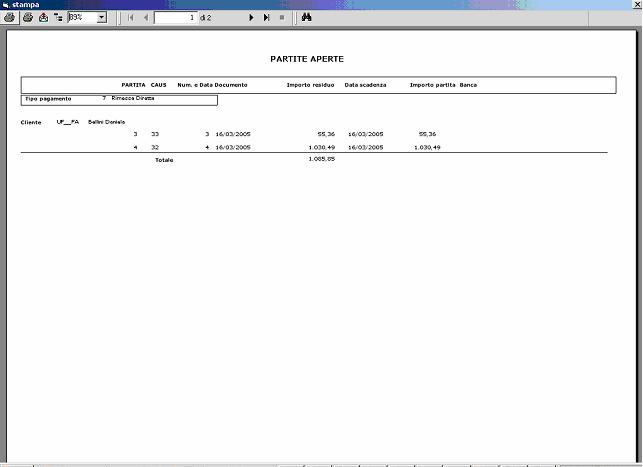
Task: Click causale code 32
Action: tap(155, 147)
